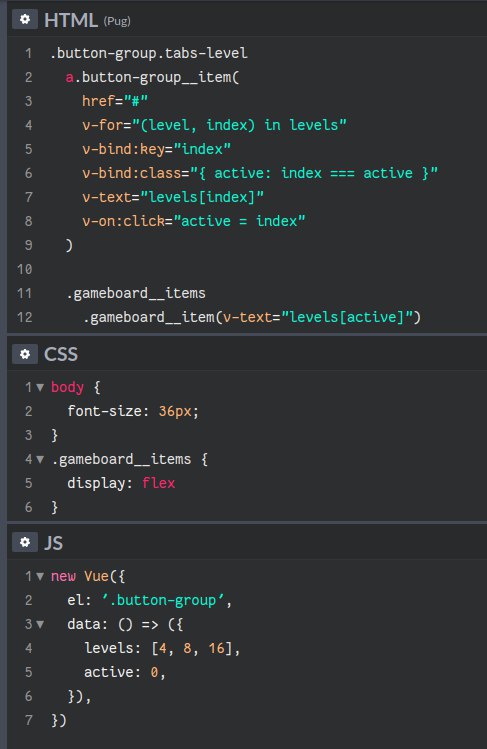Open JS editor settings gear
Screen dimensions: 487x749
tap(25, 542)
